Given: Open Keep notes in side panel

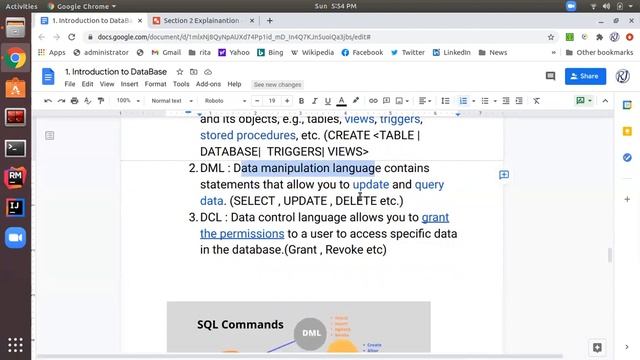Looking at the screenshot, I should (x=627, y=131).
